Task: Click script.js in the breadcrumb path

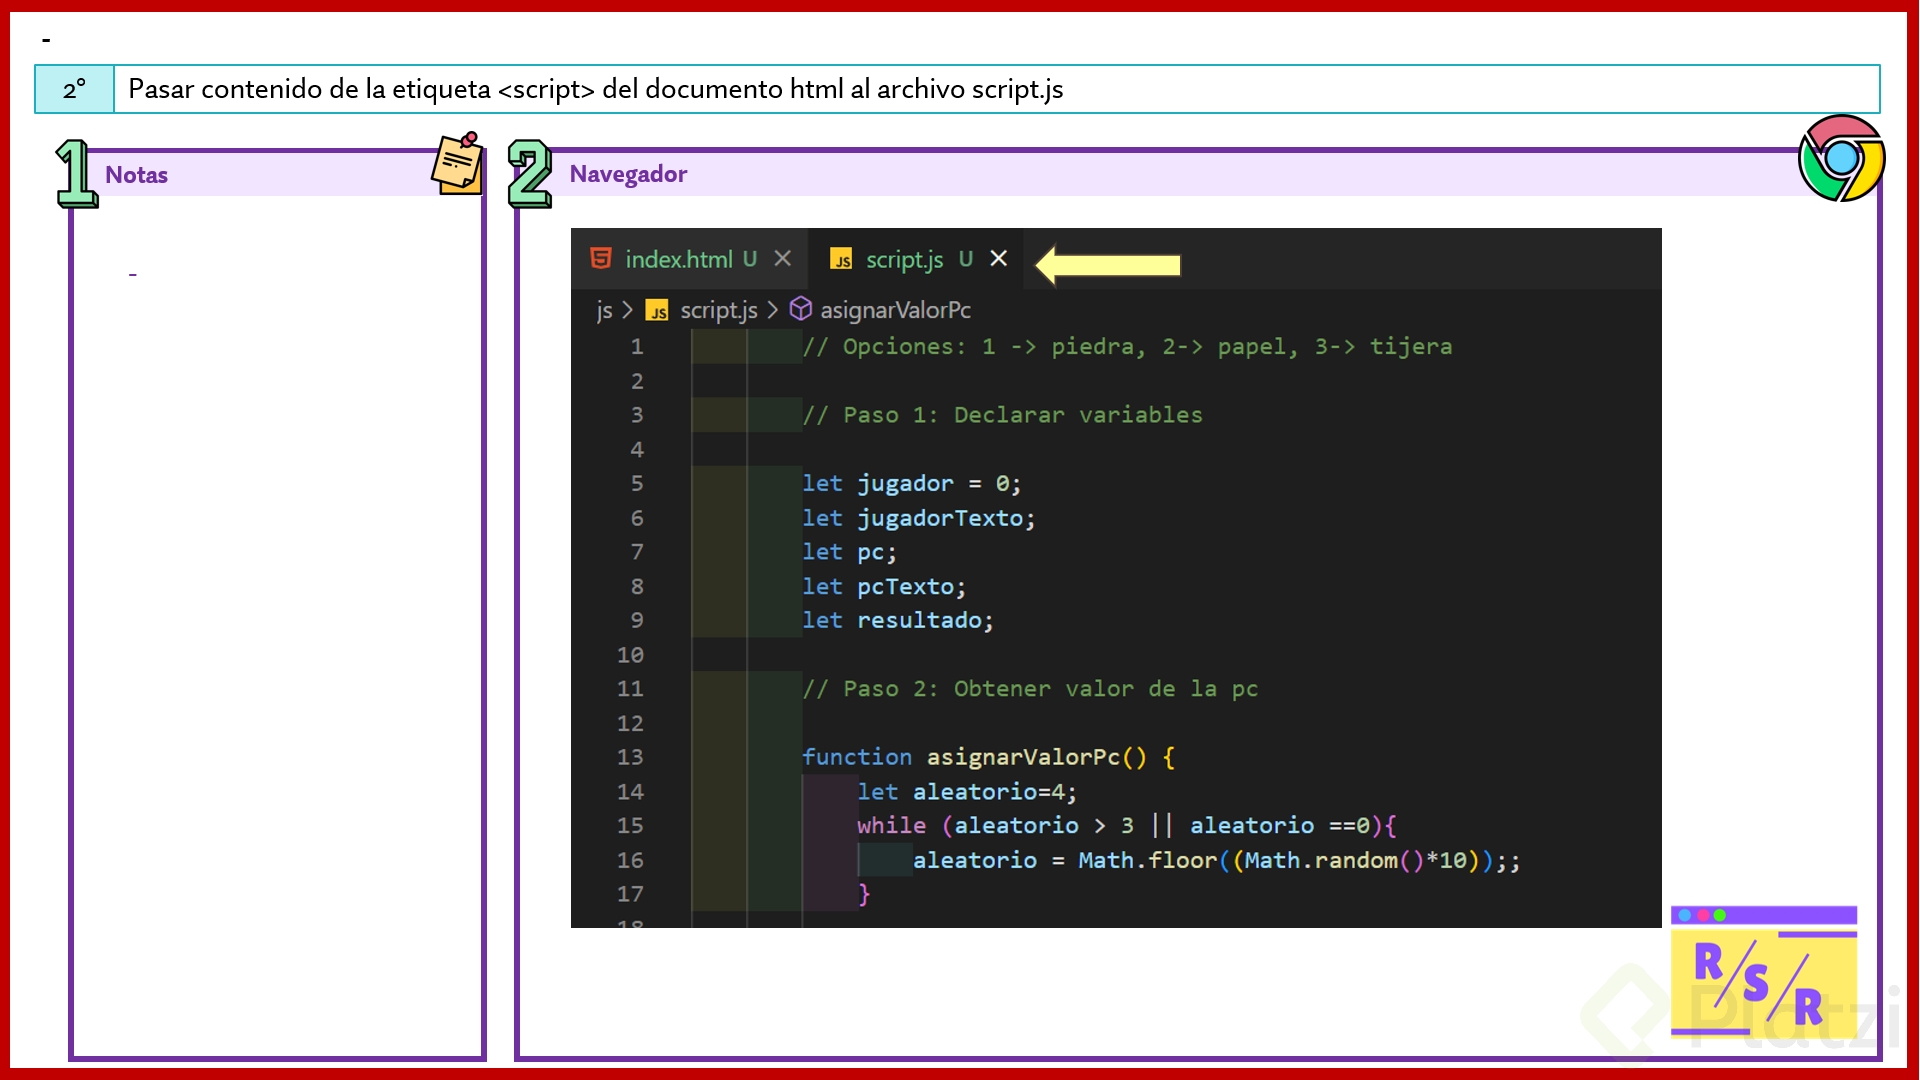Action: click(x=719, y=310)
